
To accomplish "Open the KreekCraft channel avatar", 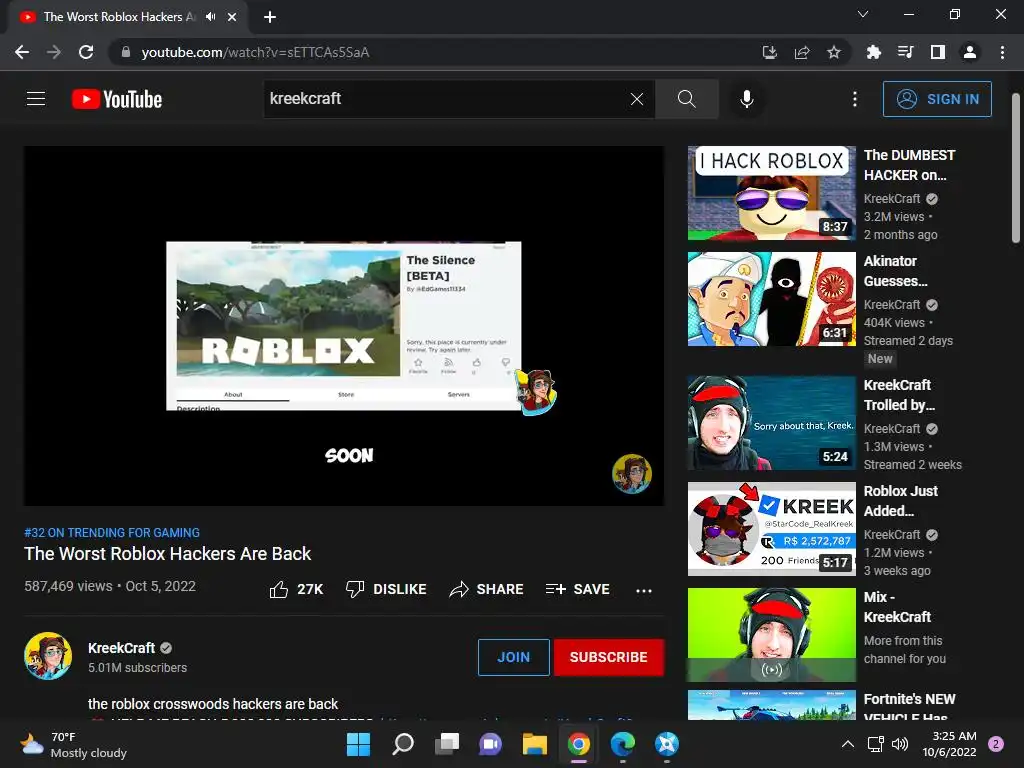I will tap(48, 656).
